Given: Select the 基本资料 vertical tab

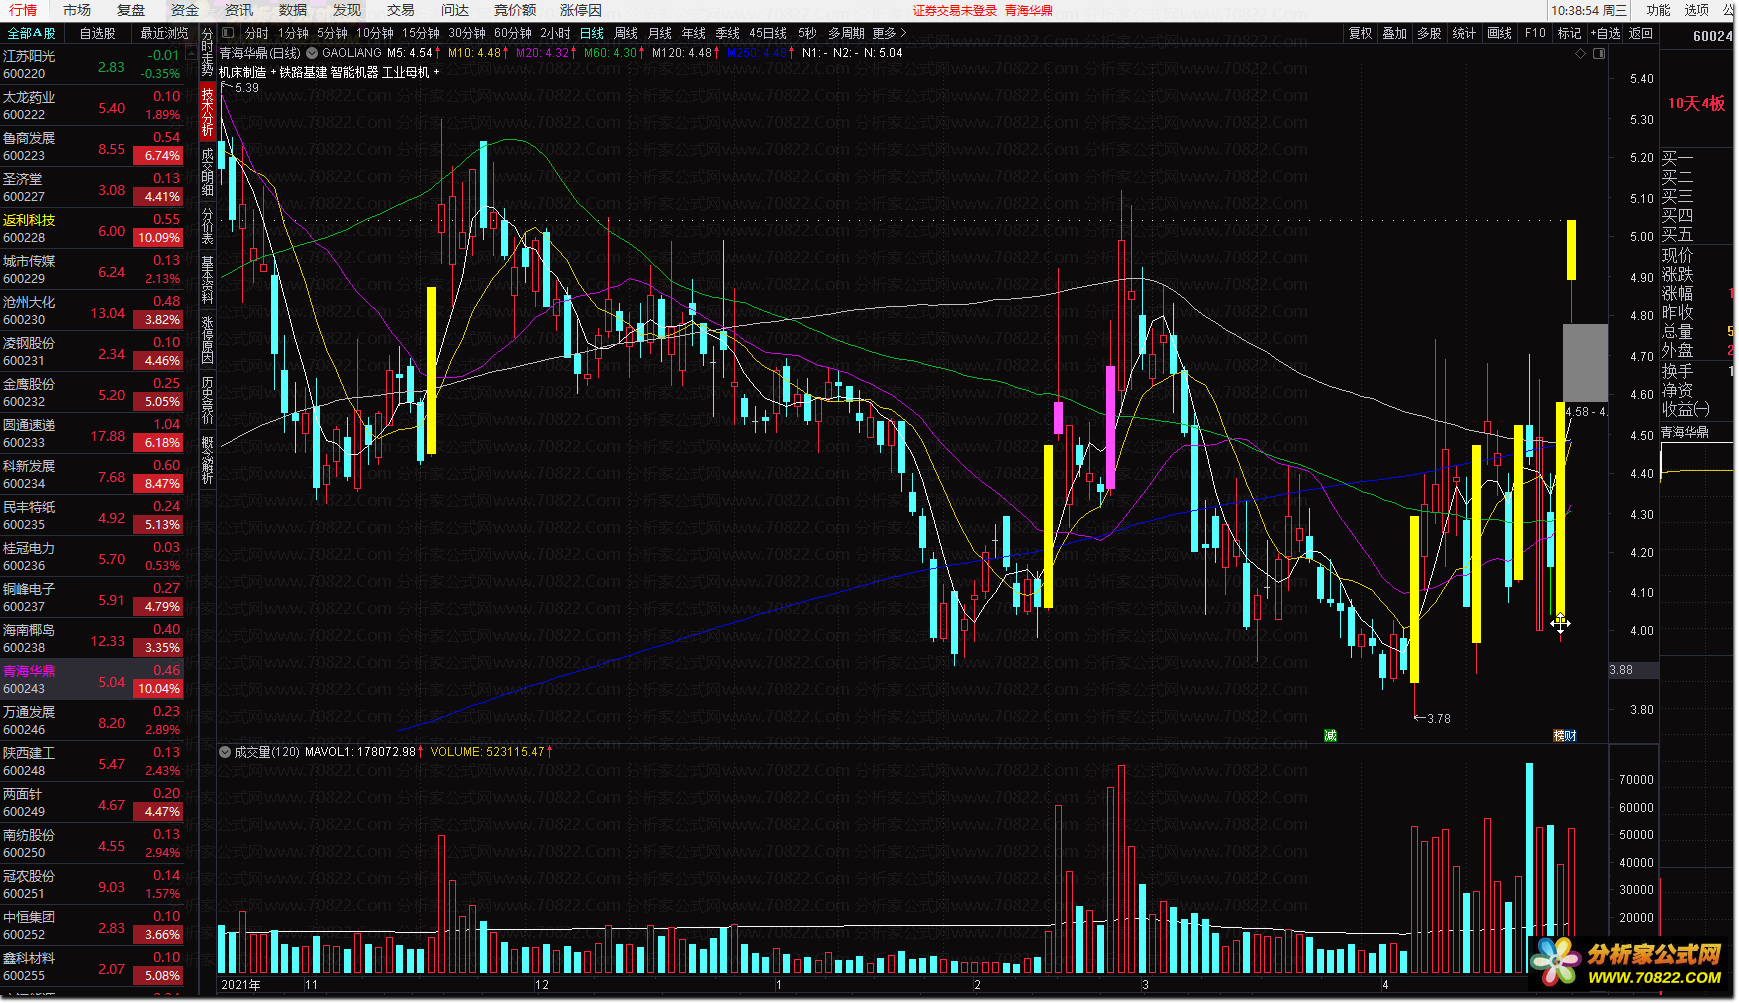Looking at the screenshot, I should (207, 279).
